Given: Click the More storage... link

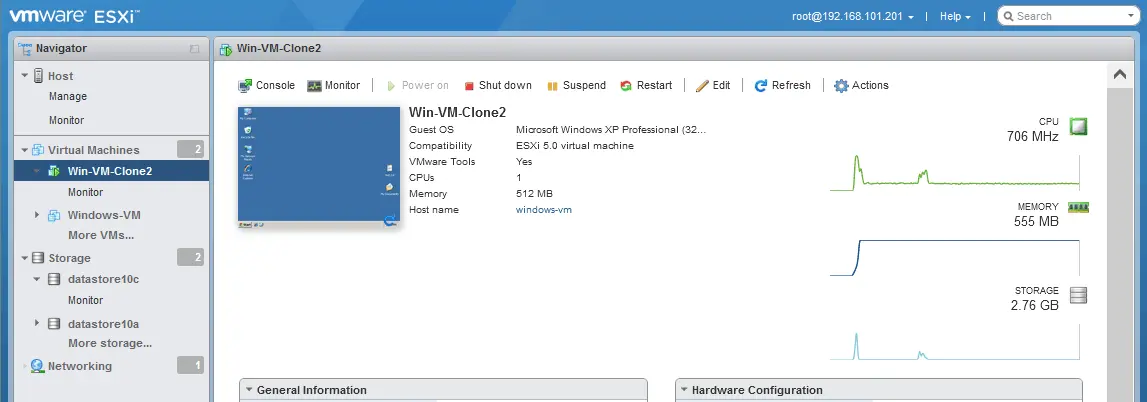Looking at the screenshot, I should click(110, 343).
